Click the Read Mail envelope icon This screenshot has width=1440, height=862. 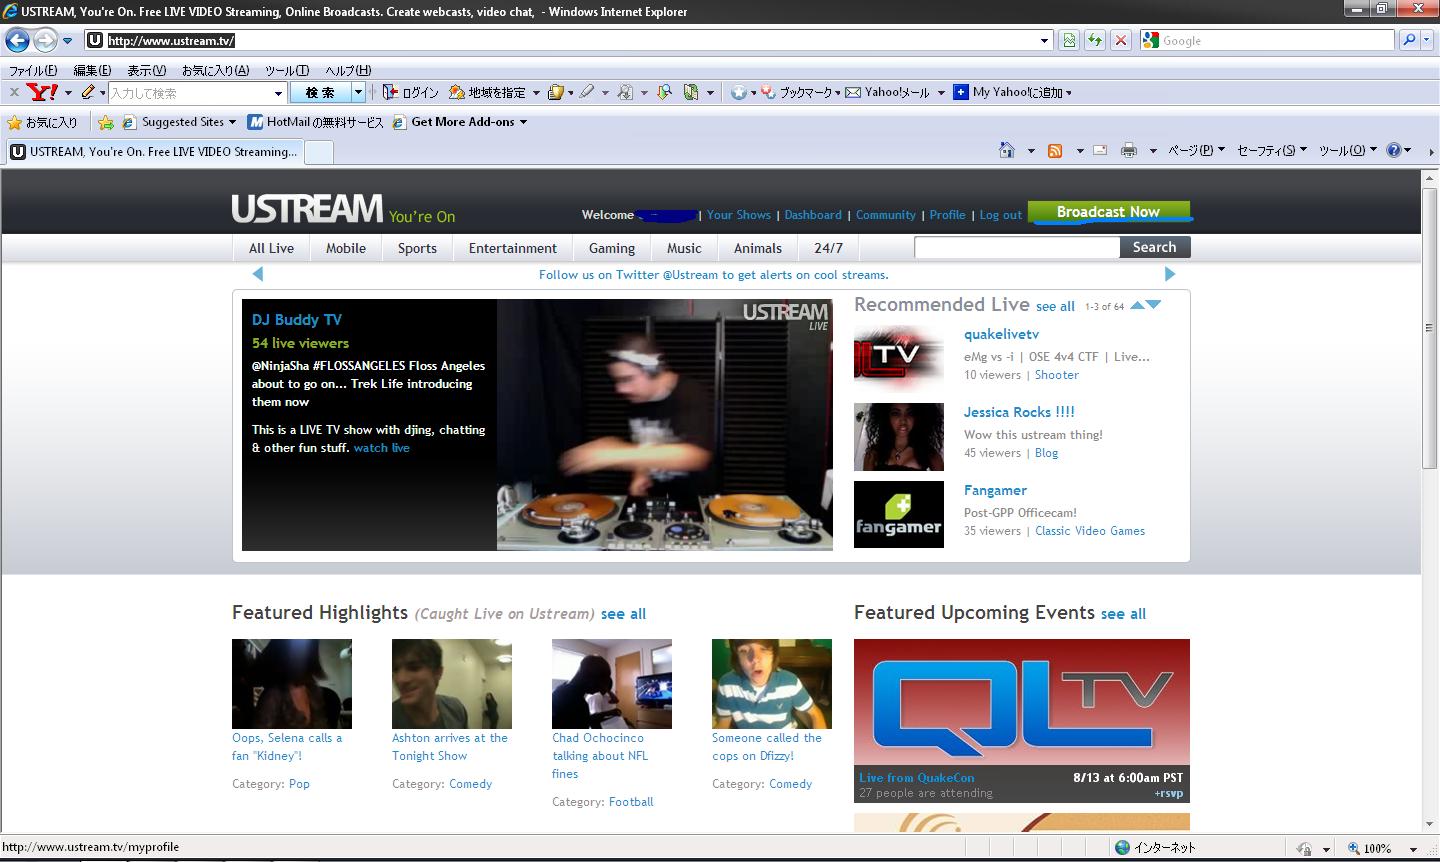tap(1100, 151)
